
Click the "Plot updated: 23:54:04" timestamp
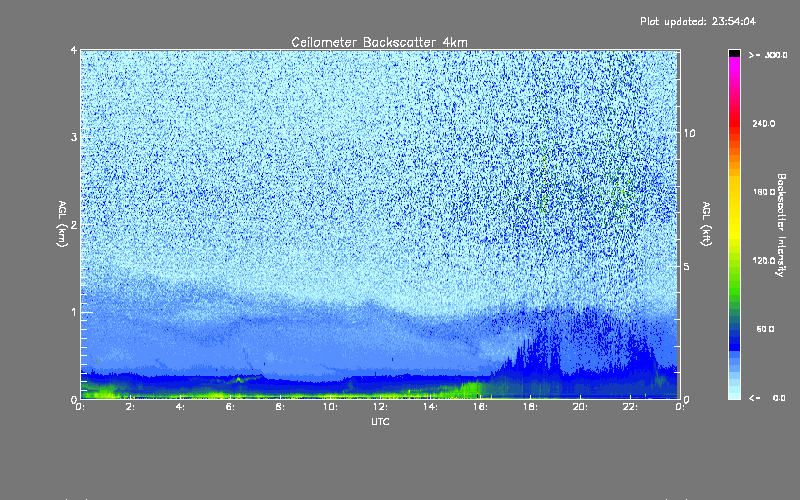tap(698, 21)
